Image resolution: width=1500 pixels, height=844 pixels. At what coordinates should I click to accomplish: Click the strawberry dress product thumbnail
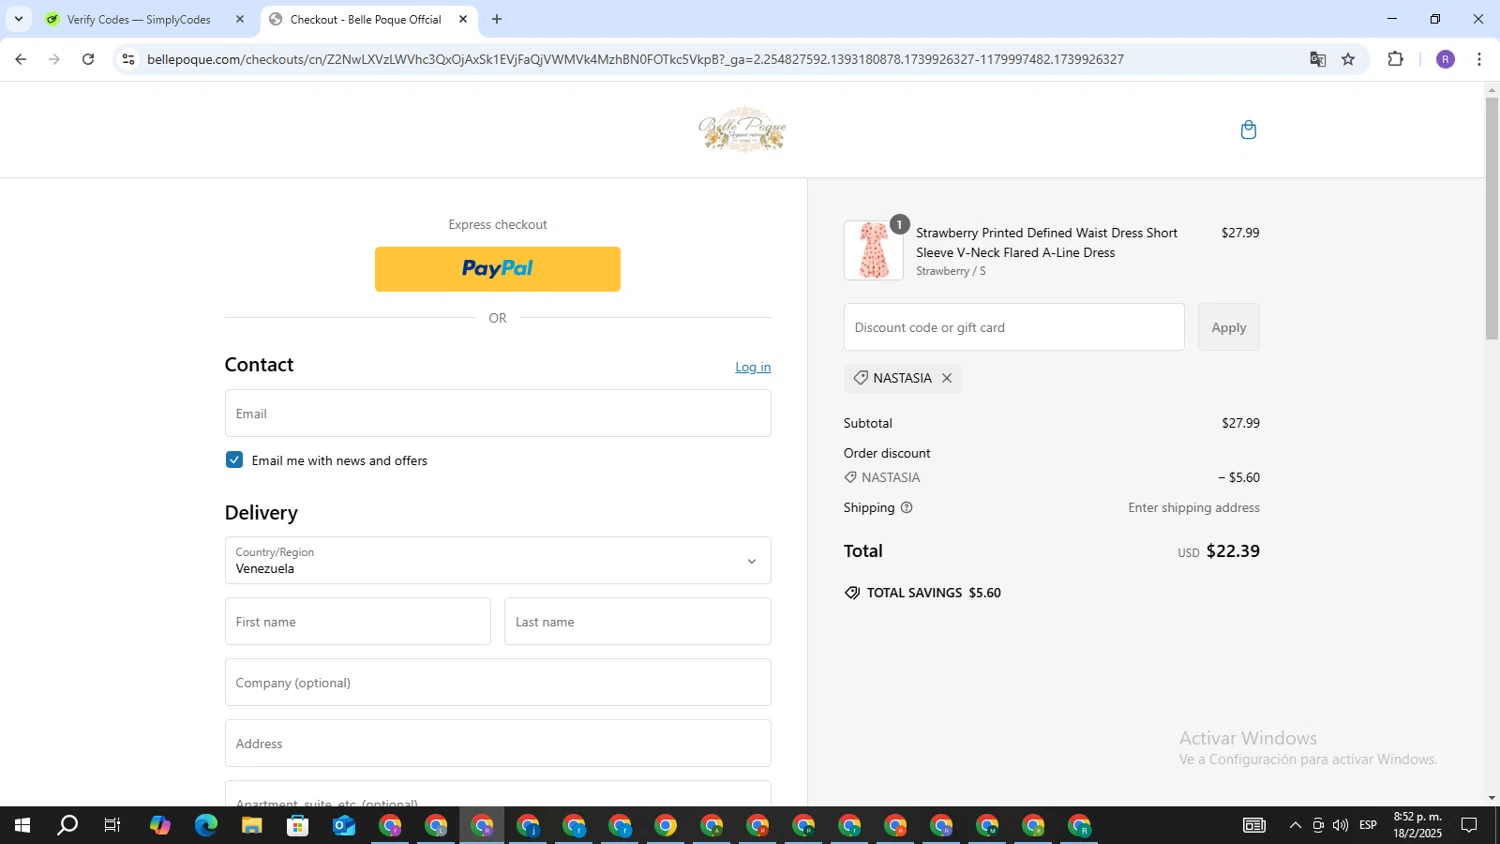click(873, 250)
